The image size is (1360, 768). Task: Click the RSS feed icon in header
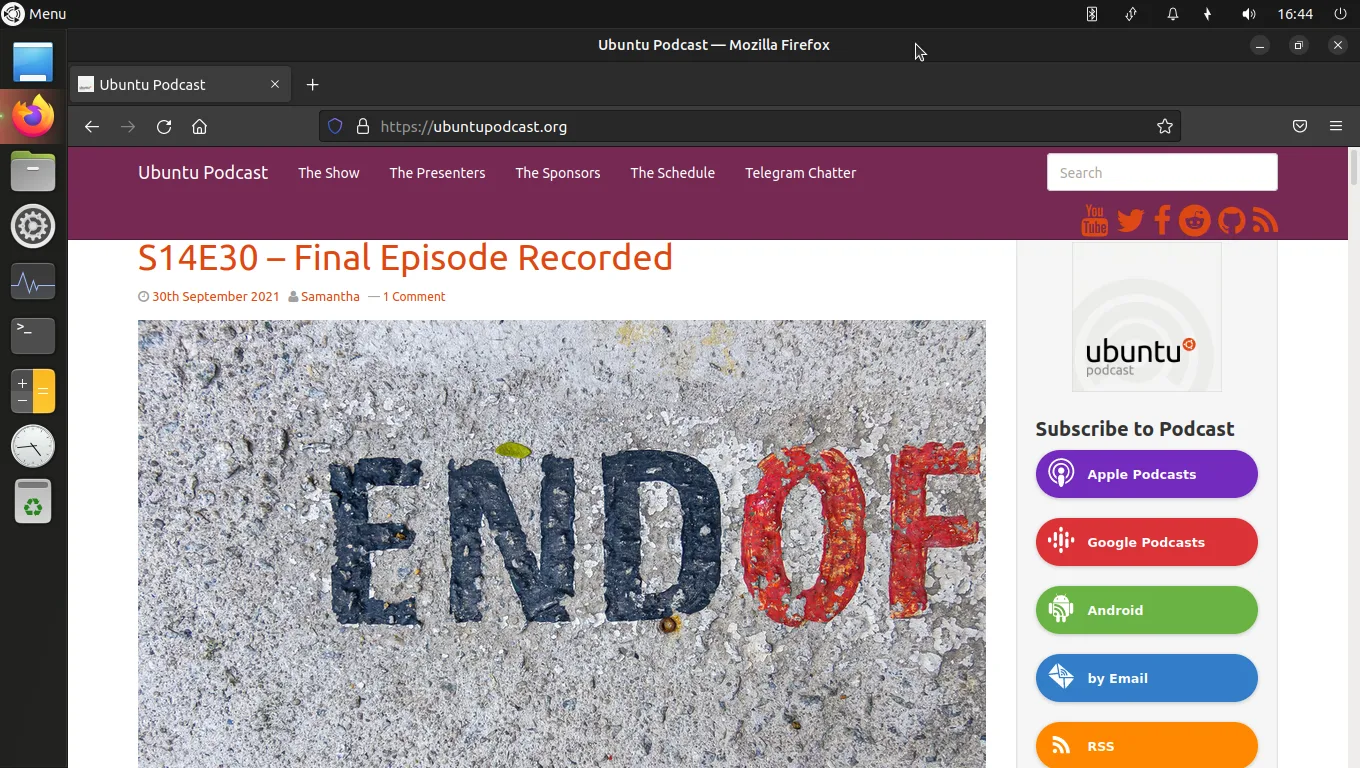[x=1265, y=220]
